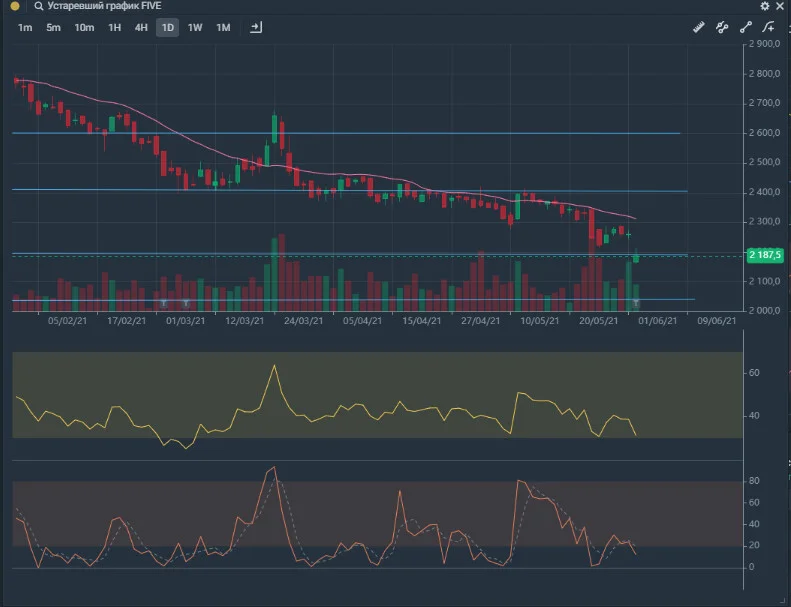
Task: Click the rightmost T marker on volume bars
Action: coord(636,303)
